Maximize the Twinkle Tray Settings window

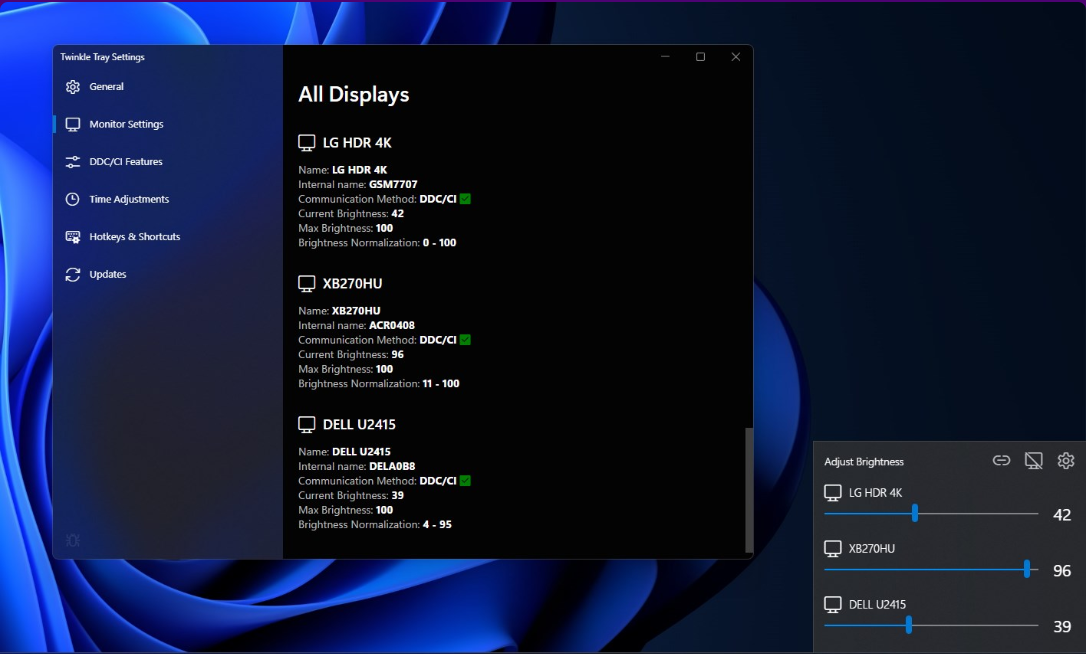tap(700, 57)
